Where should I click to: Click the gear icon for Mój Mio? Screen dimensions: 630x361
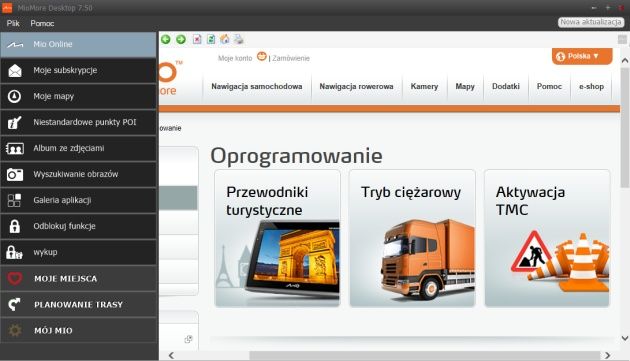pyautogui.click(x=15, y=330)
